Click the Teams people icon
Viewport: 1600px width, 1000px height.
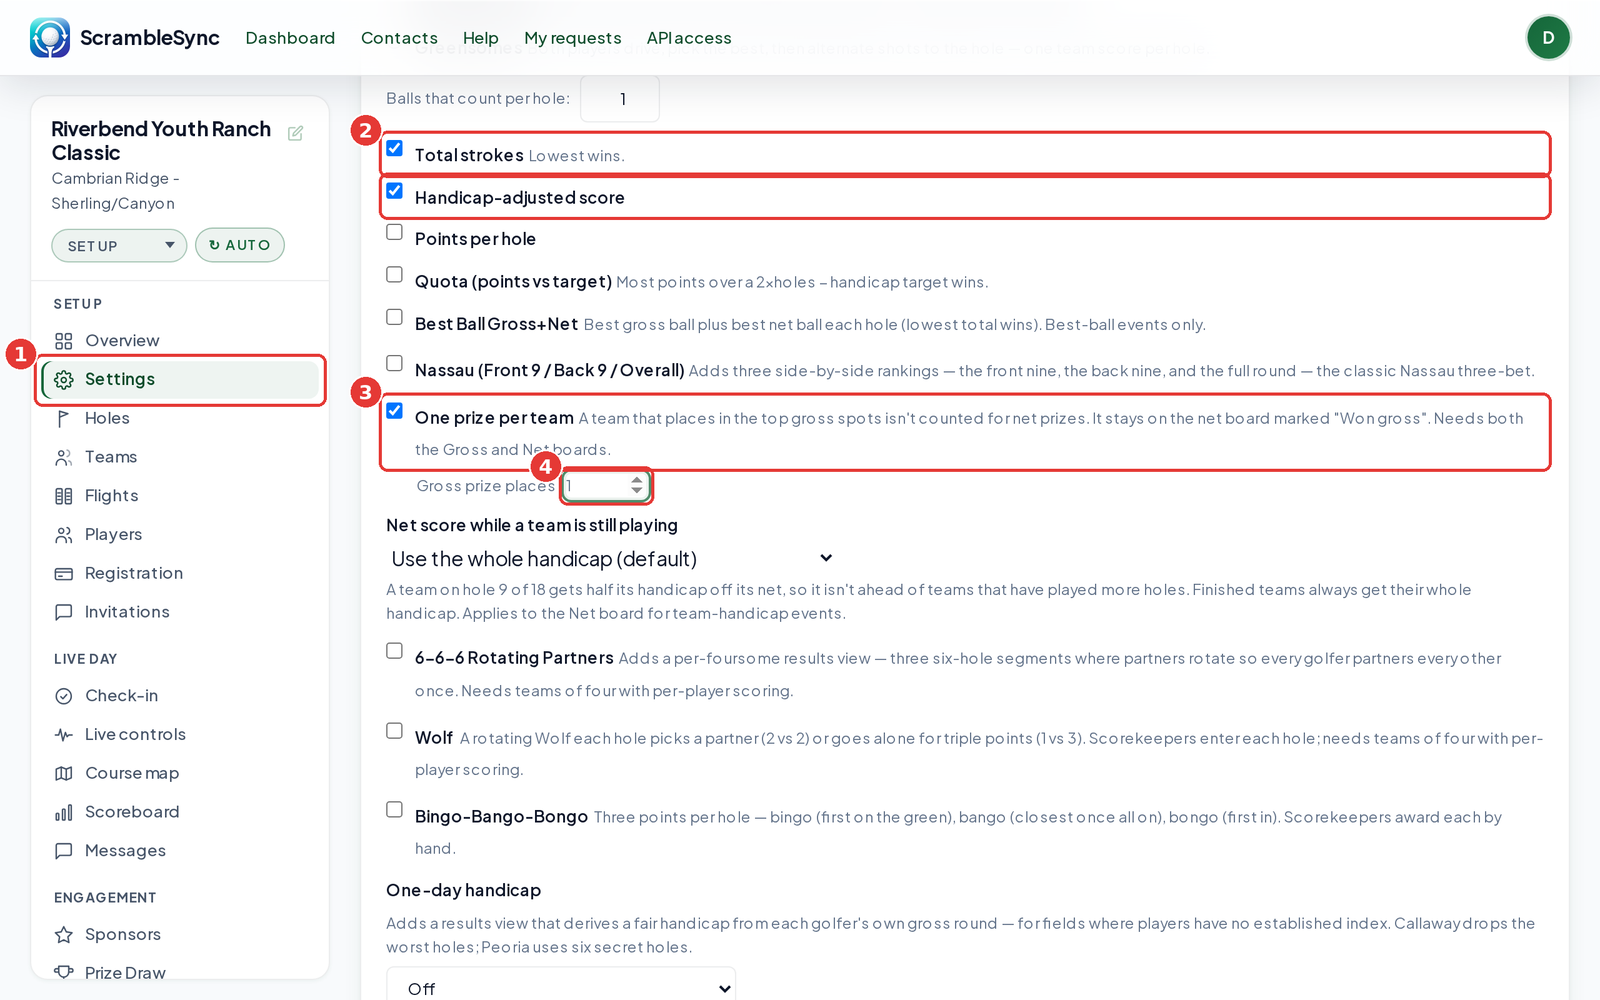(64, 458)
